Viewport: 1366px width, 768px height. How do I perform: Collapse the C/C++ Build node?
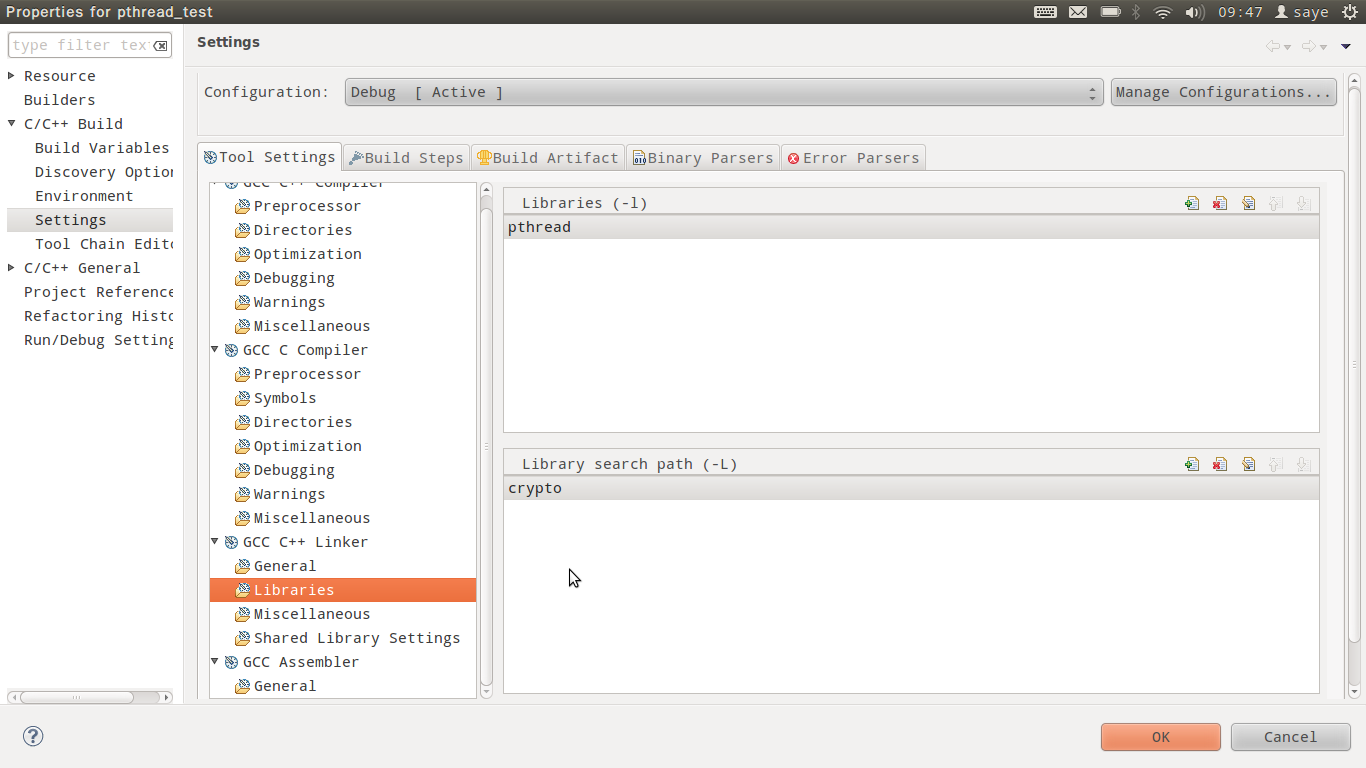point(12,124)
